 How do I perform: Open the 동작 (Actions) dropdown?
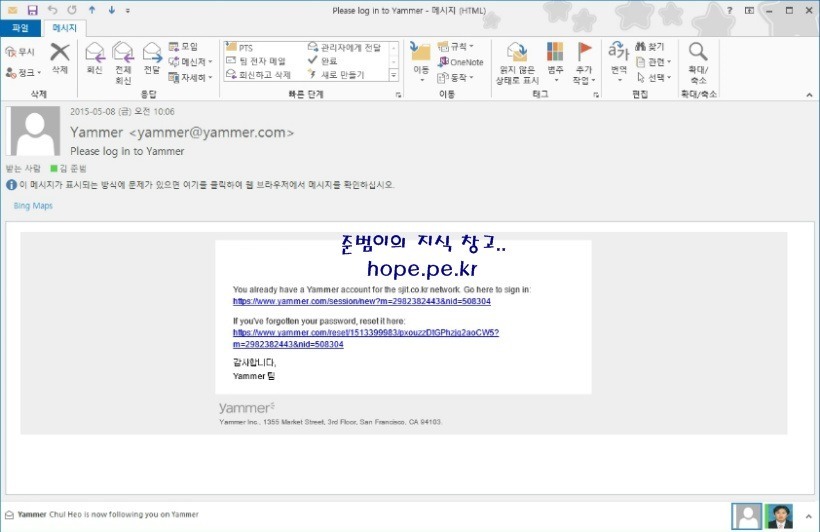(x=455, y=77)
